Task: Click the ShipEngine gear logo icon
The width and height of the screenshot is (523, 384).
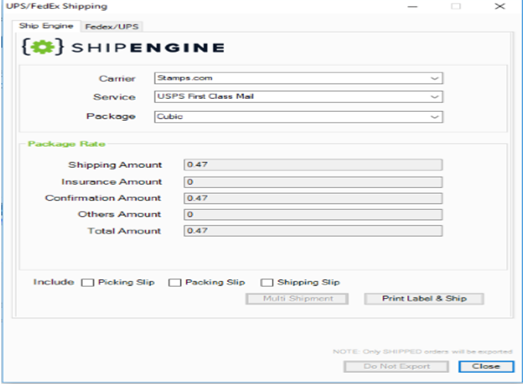Action: pyautogui.click(x=43, y=47)
